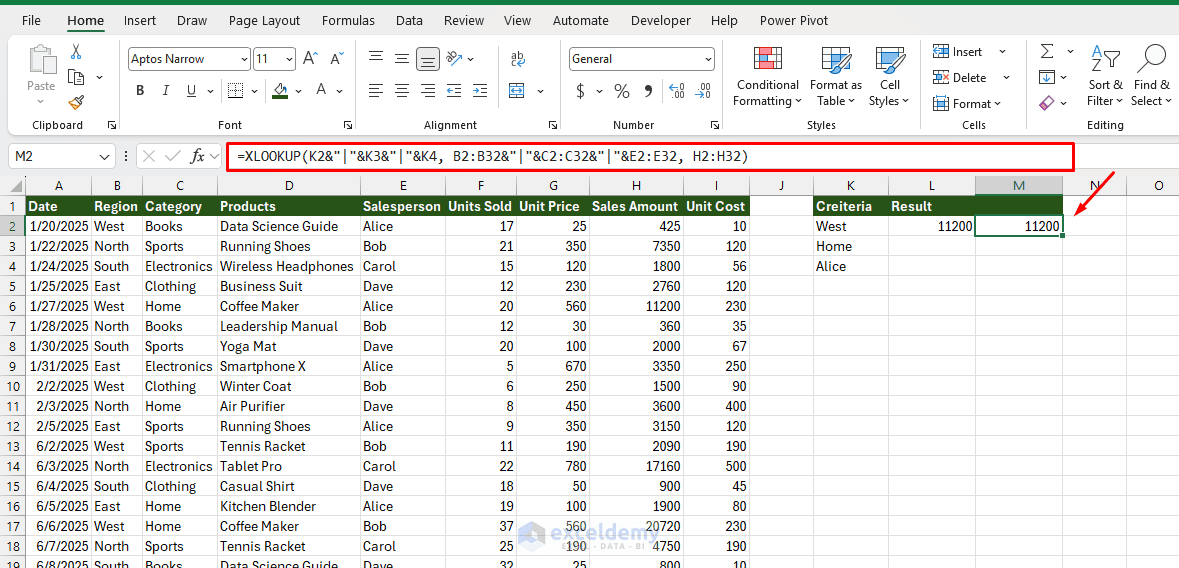Click the Format Painter brush icon
Screen dimensions: 1179x568
75,102
